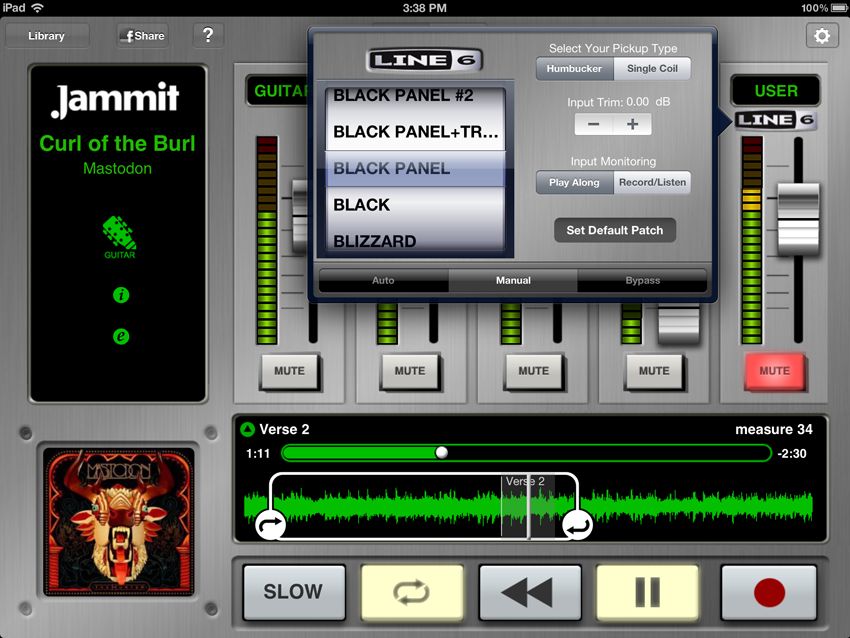This screenshot has height=638, width=850.
Task: Share on Facebook
Action: pyautogui.click(x=143, y=36)
